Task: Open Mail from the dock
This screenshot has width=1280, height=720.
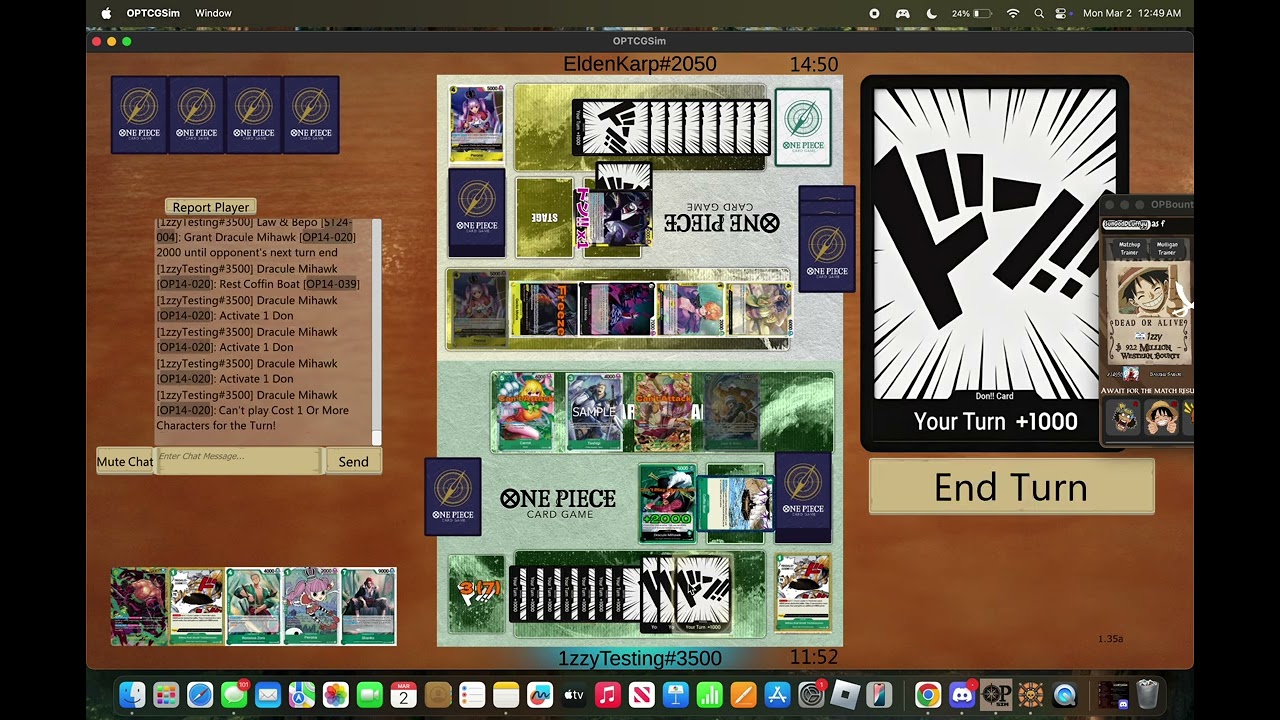Action: [x=268, y=694]
